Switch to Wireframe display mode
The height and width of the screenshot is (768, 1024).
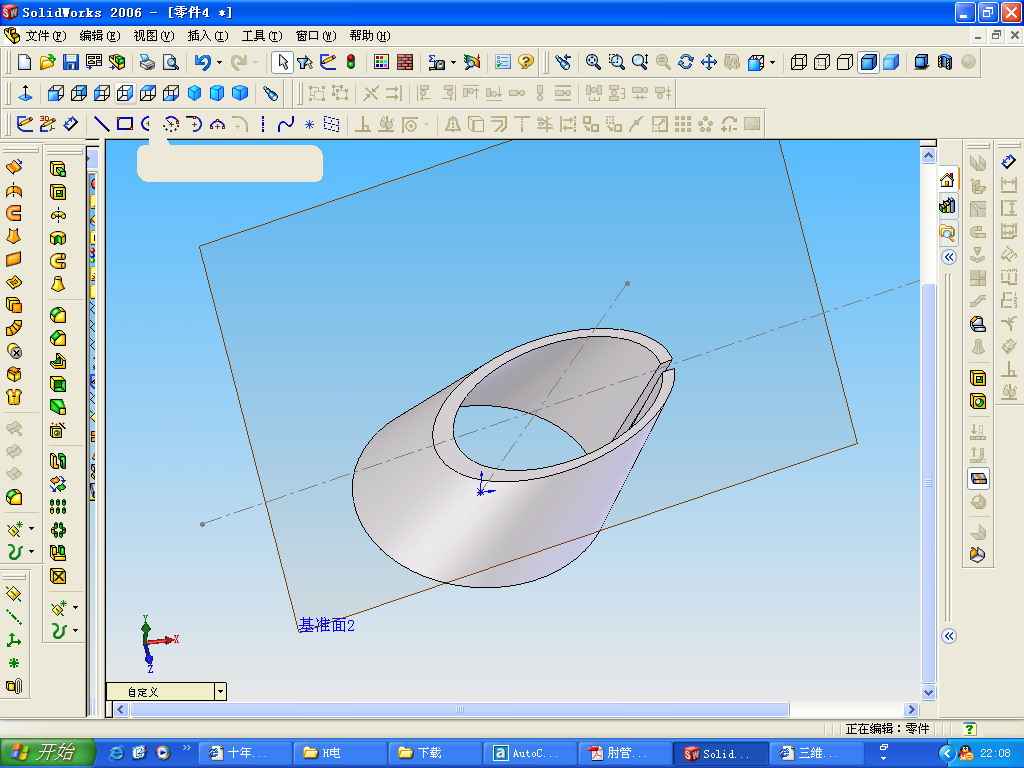click(798, 62)
